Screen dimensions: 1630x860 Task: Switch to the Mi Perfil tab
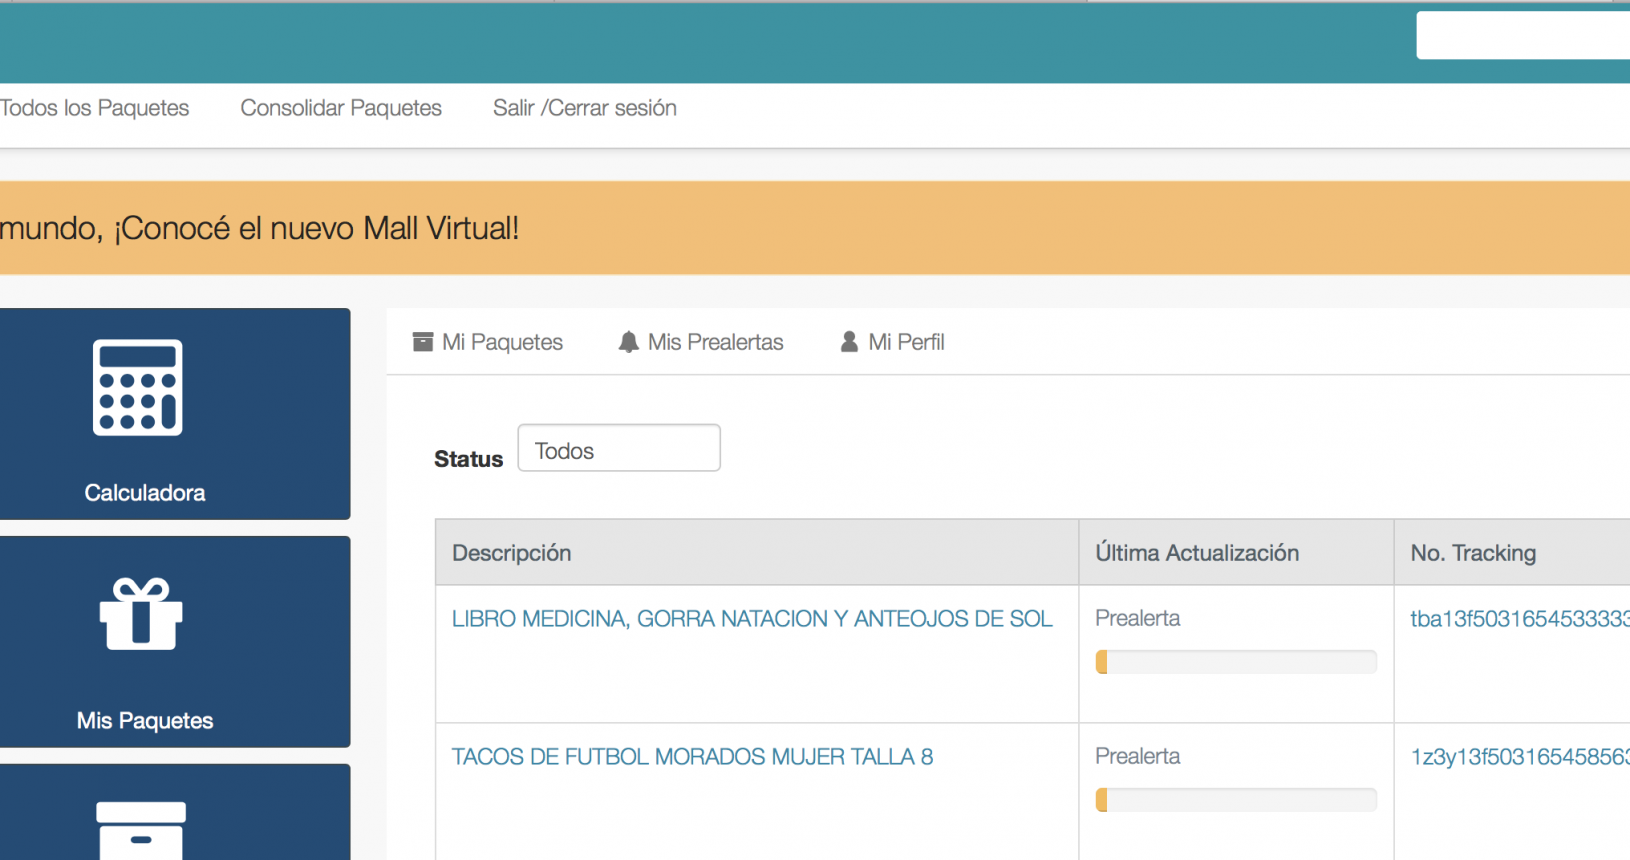(892, 342)
